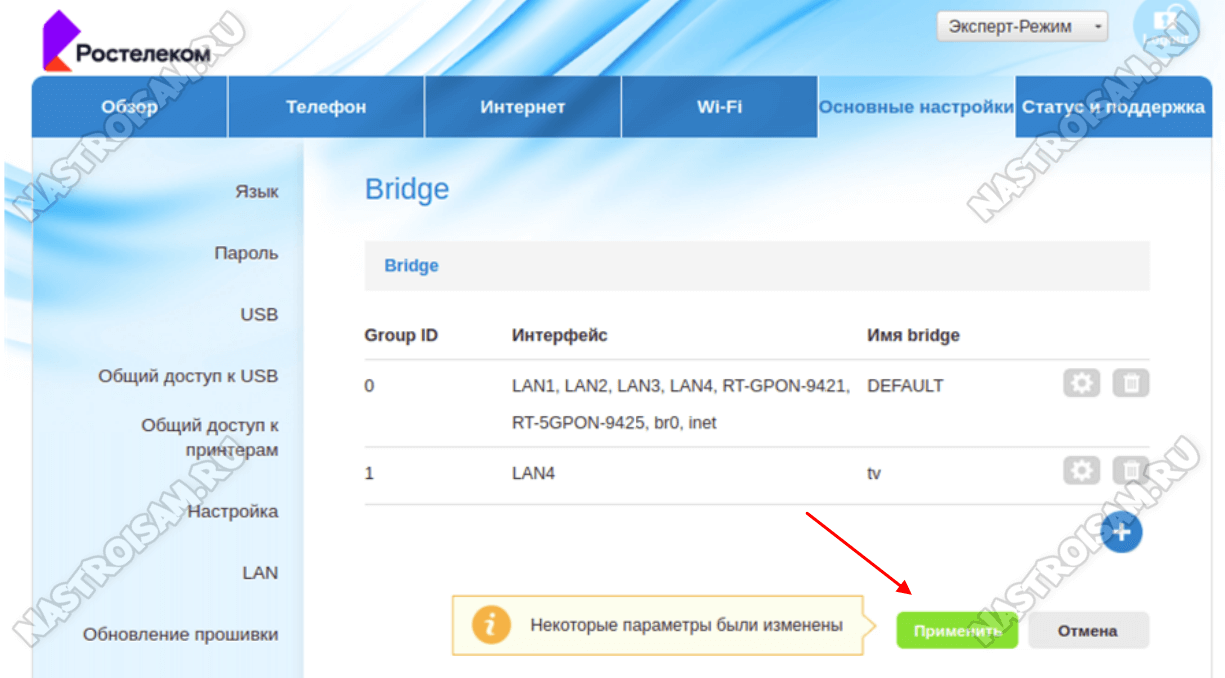Go to Обновление прошивки in sidebar
1225x678 pixels.
[180, 635]
